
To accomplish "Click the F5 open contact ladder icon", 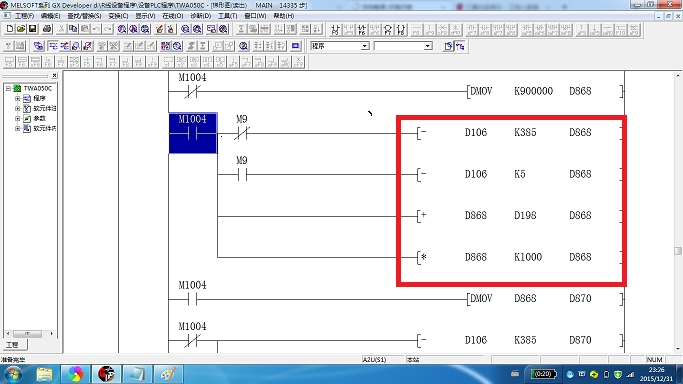I will pos(9,62).
